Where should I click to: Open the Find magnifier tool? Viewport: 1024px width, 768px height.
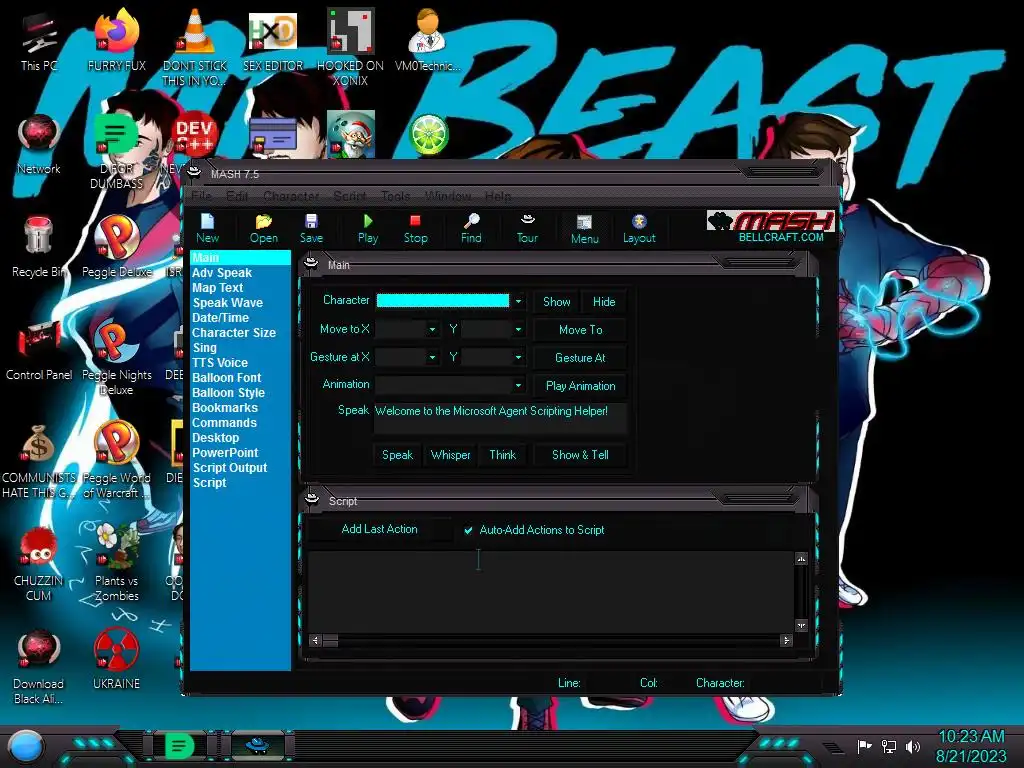(x=471, y=229)
